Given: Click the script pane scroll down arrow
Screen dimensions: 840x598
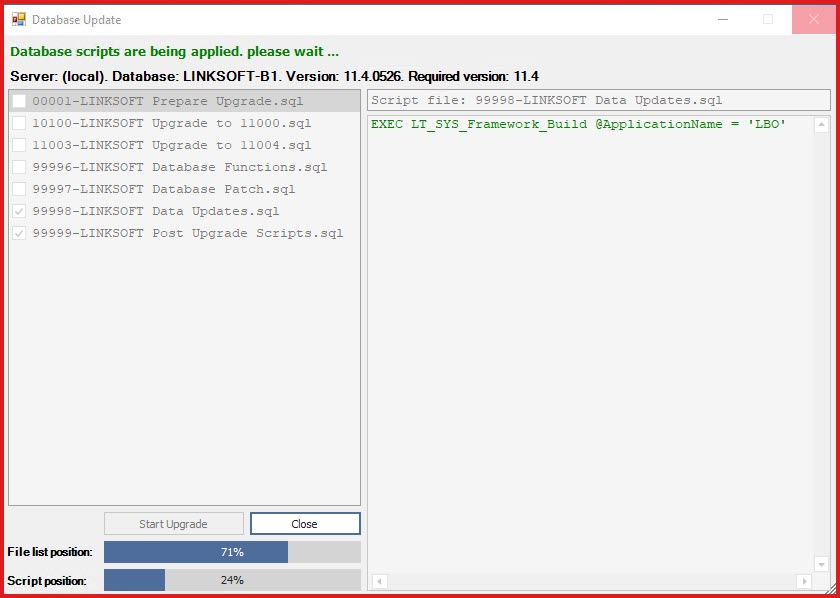Looking at the screenshot, I should pos(821,564).
